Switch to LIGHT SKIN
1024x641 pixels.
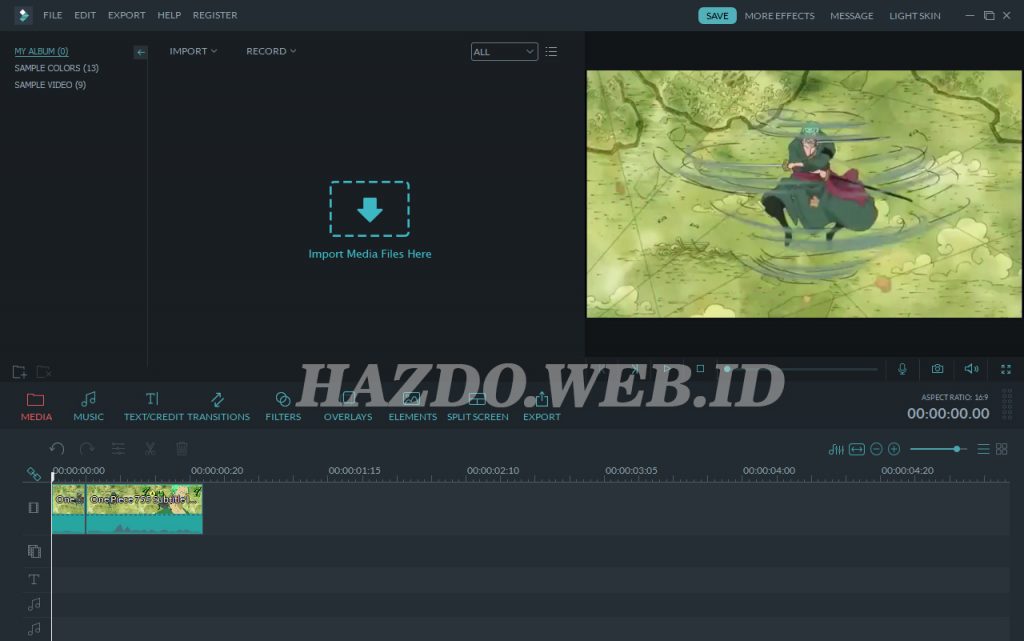[x=914, y=16]
